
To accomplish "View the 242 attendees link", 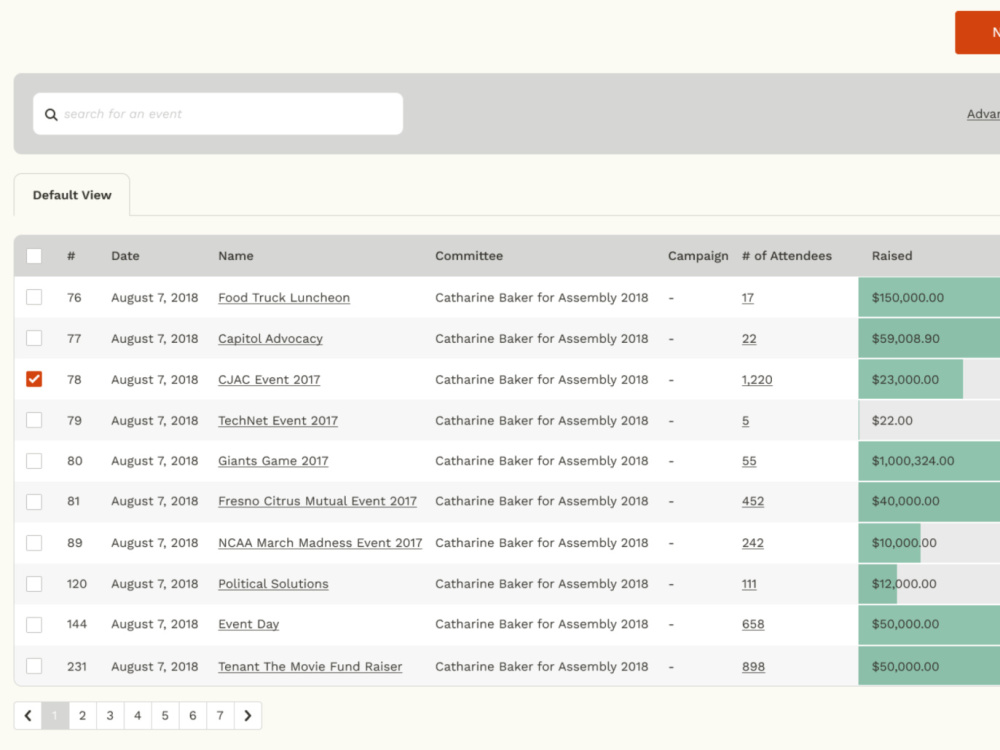I will [753, 543].
